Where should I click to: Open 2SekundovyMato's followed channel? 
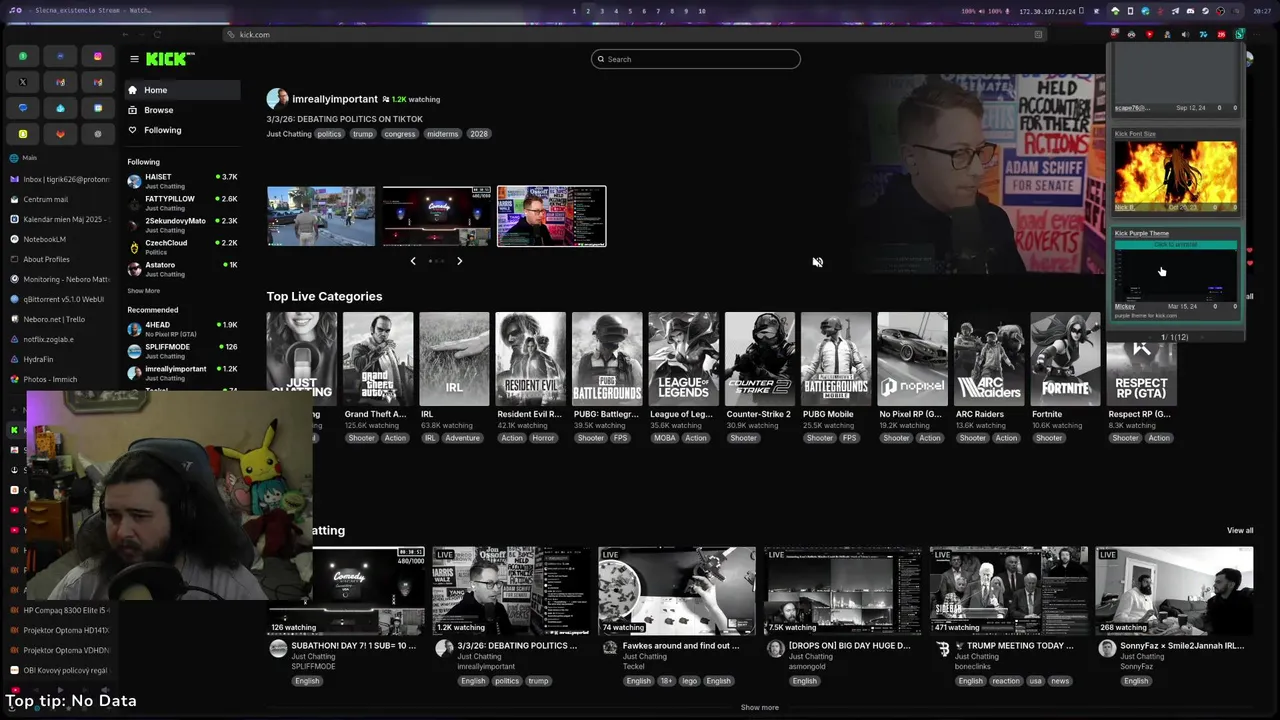[x=182, y=225]
